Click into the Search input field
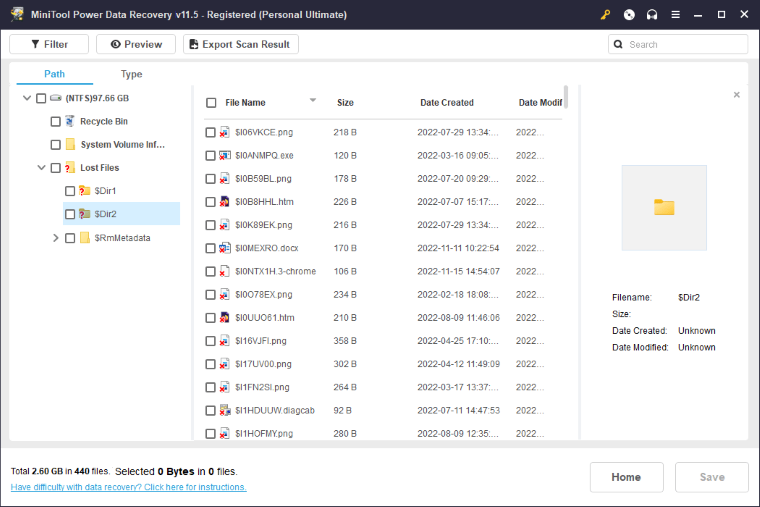The width and height of the screenshot is (760, 507). [x=685, y=44]
